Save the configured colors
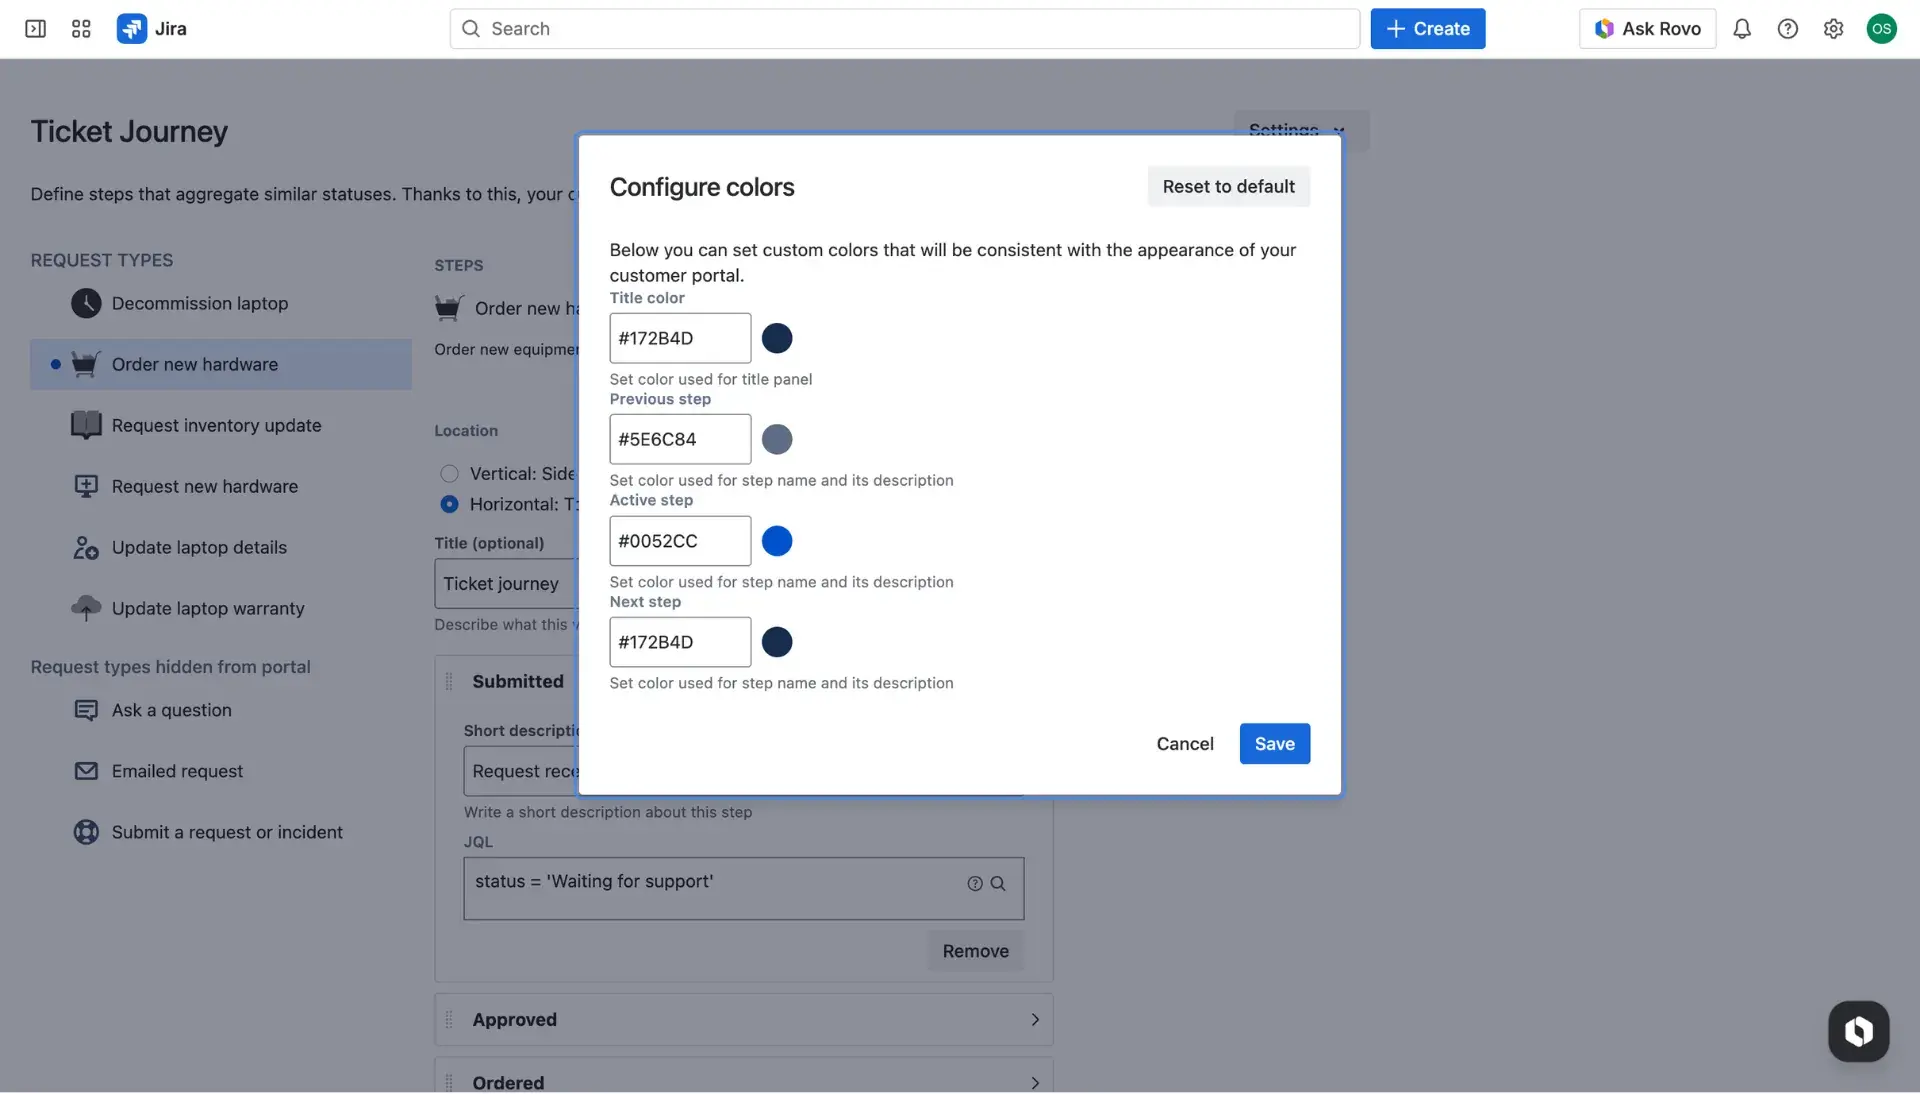The image size is (1920, 1094). pyautogui.click(x=1274, y=743)
